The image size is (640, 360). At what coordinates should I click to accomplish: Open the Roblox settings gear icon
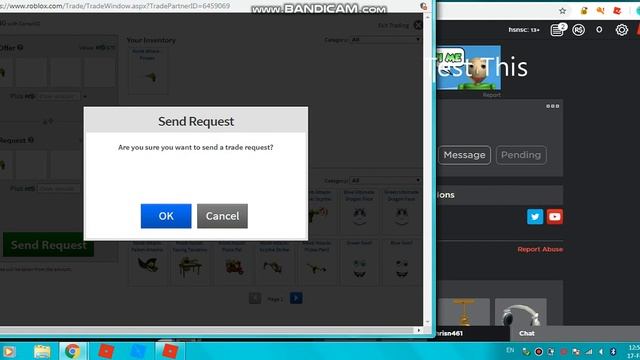coord(622,30)
